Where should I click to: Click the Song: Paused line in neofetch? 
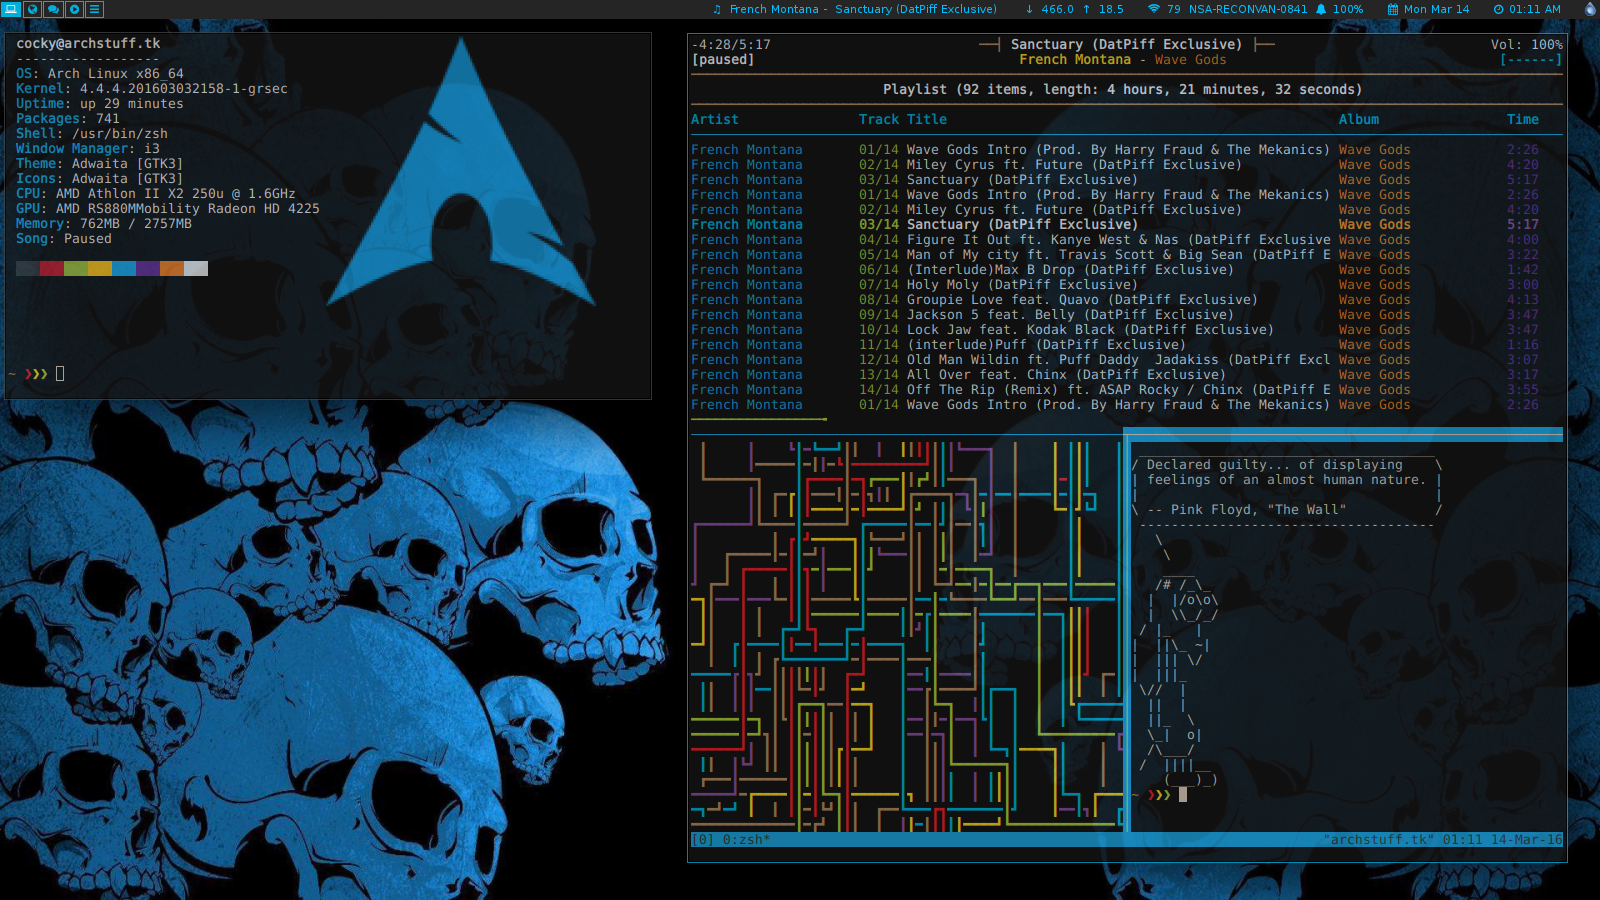point(64,239)
